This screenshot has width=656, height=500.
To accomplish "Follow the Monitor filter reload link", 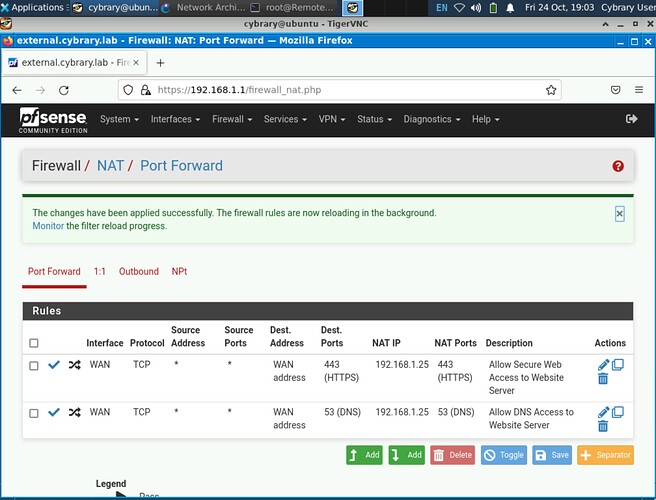I will click(48, 226).
